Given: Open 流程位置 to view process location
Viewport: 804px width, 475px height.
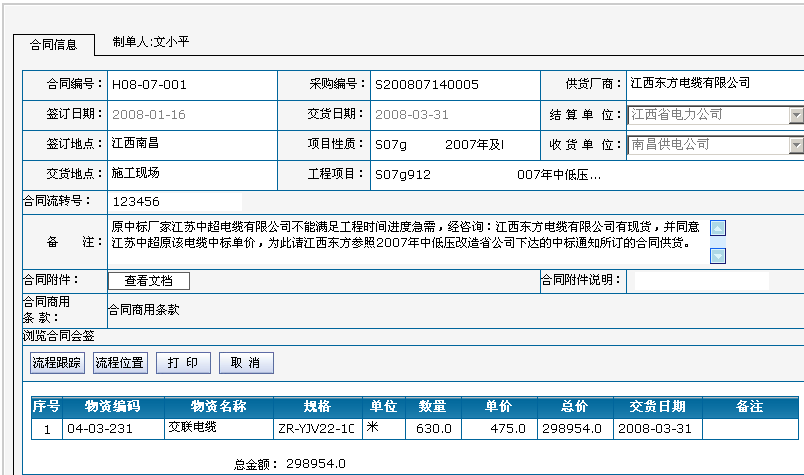Looking at the screenshot, I should click(x=119, y=363).
